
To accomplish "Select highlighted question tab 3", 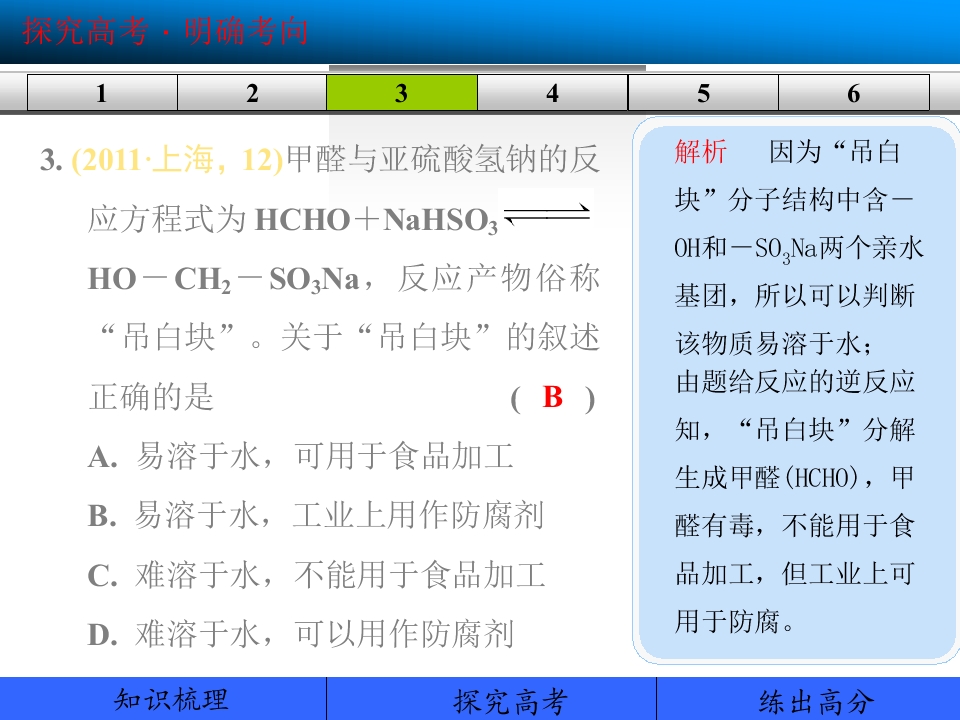I will [x=402, y=93].
